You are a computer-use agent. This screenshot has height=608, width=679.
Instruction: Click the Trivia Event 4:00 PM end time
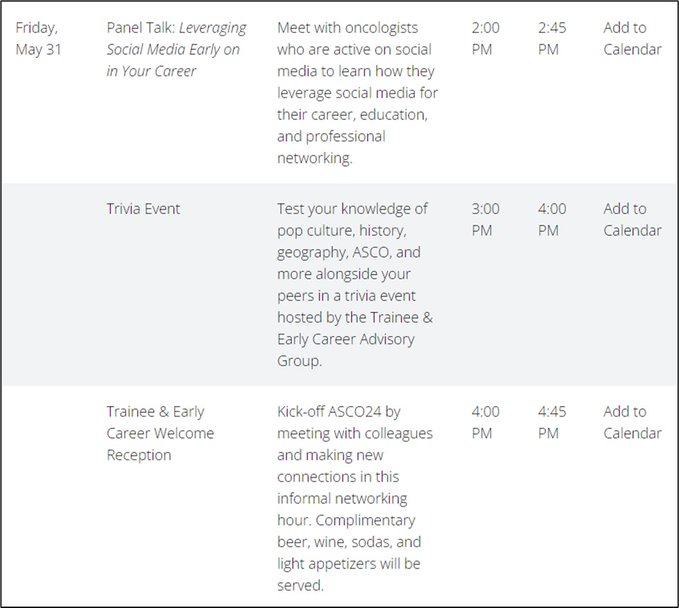pos(552,220)
